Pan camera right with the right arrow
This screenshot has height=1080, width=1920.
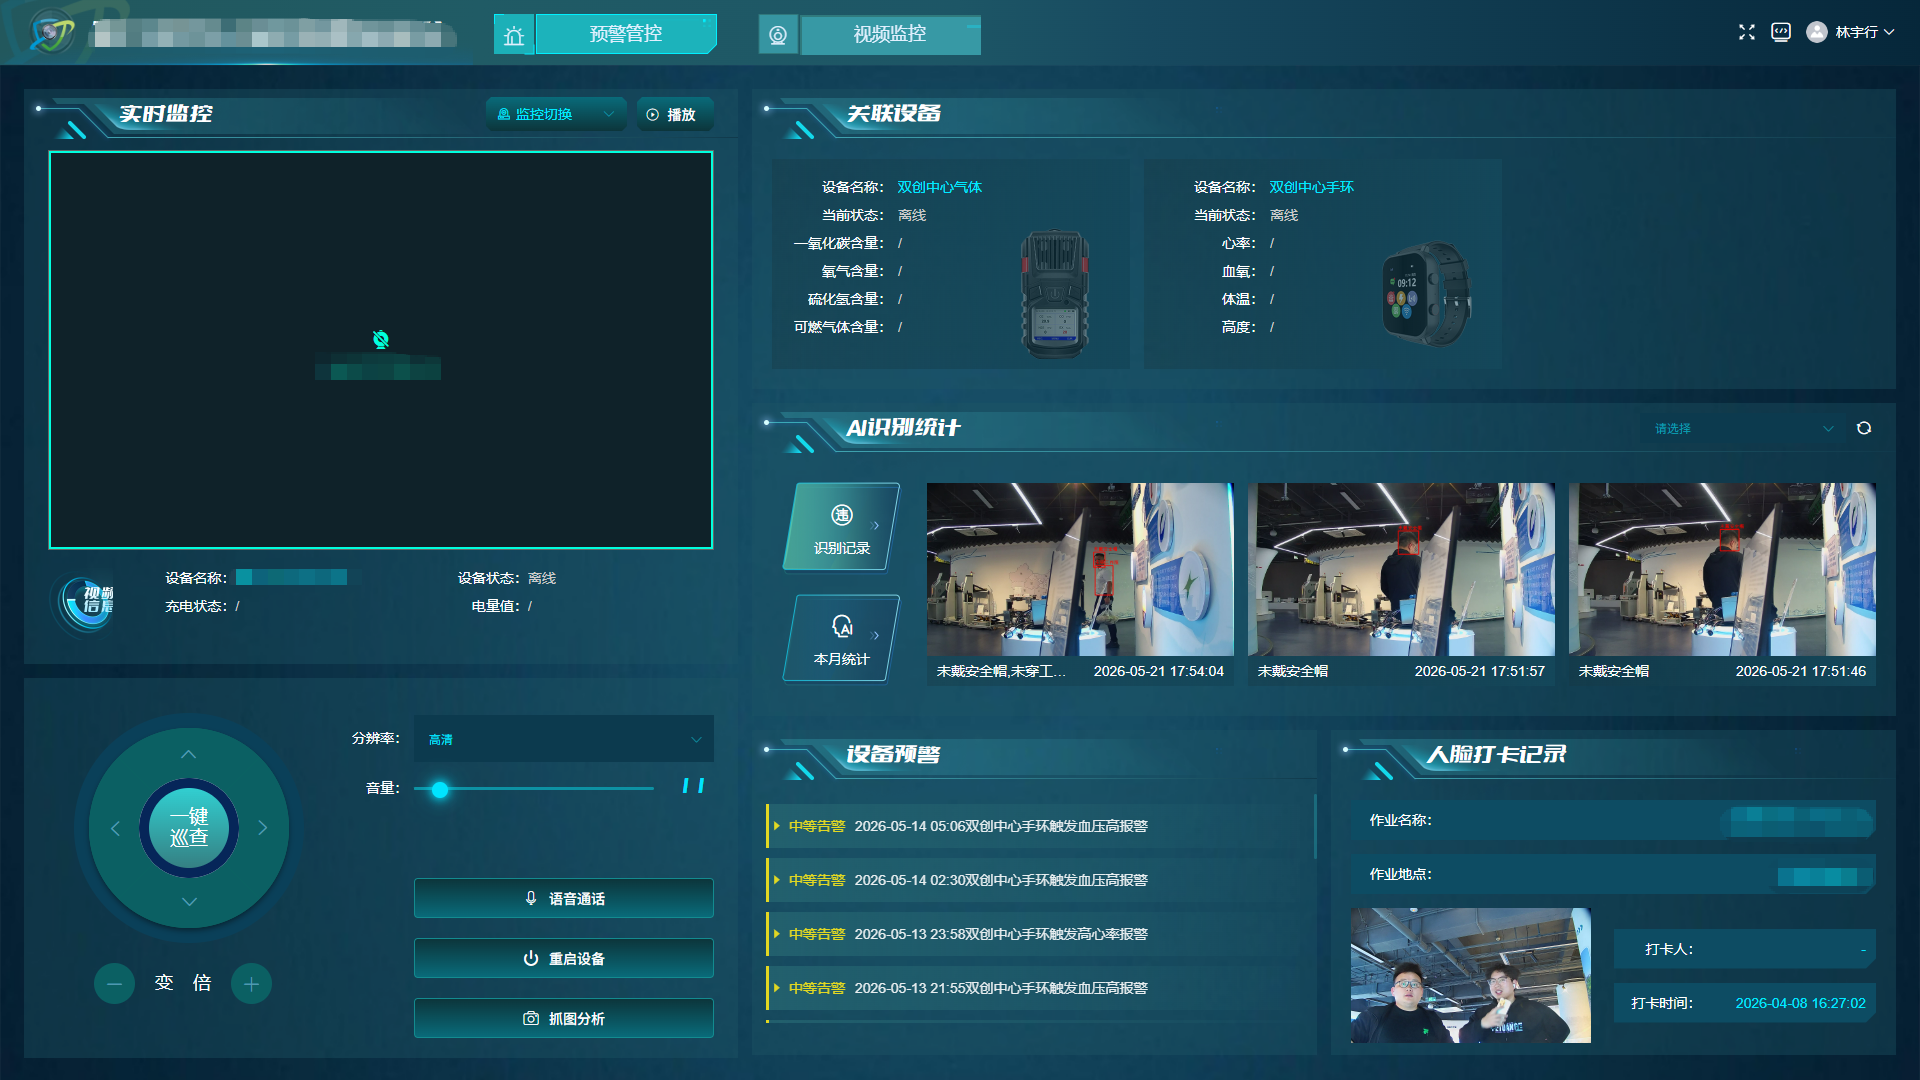tap(263, 828)
